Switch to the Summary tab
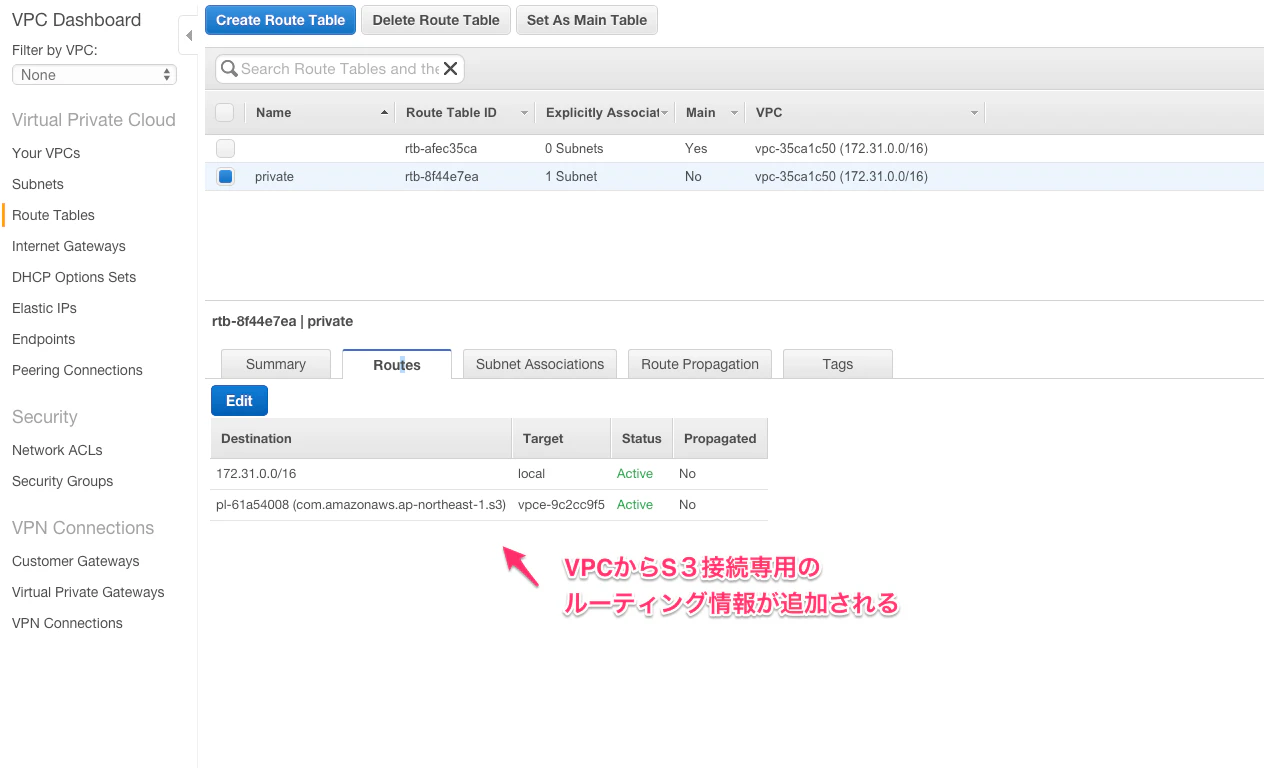 276,364
